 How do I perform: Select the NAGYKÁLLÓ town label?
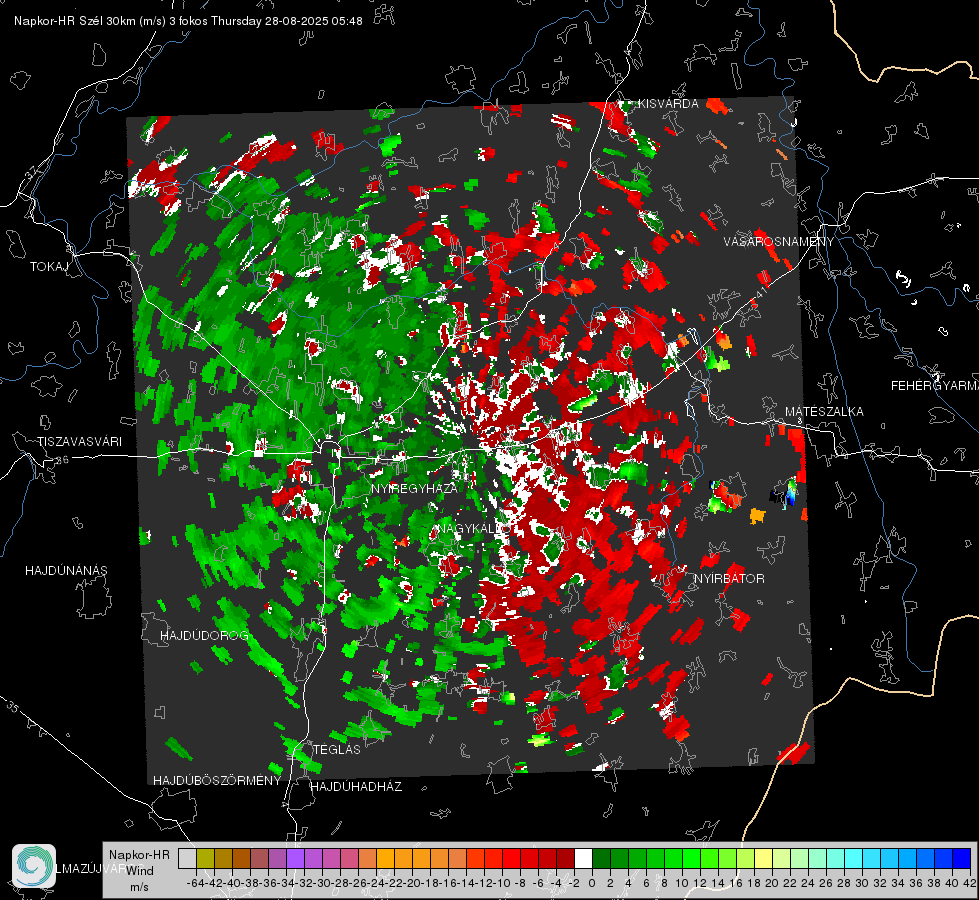point(473,528)
